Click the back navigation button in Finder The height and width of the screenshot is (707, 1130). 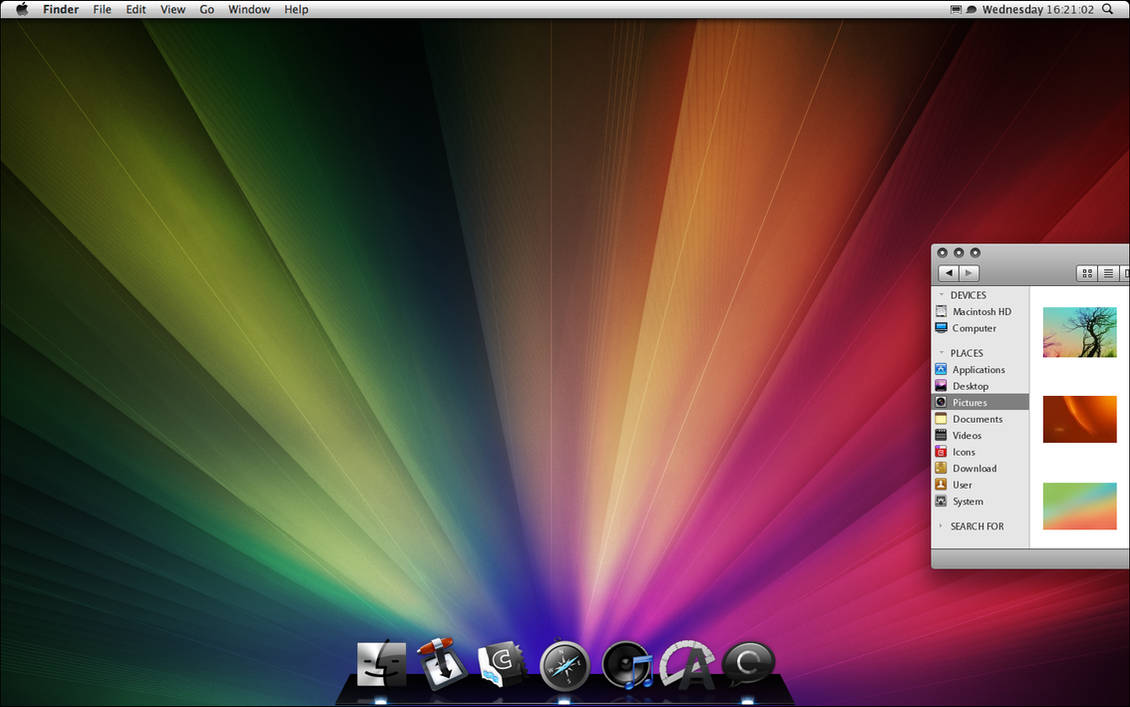(x=948, y=272)
